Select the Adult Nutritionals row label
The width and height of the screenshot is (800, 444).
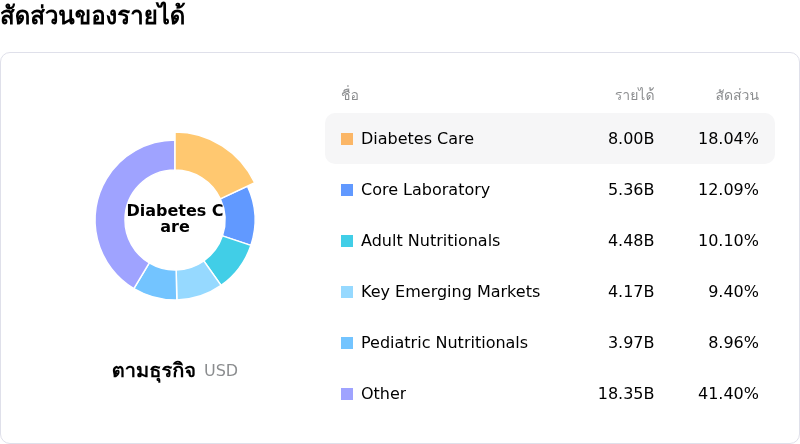(x=430, y=241)
